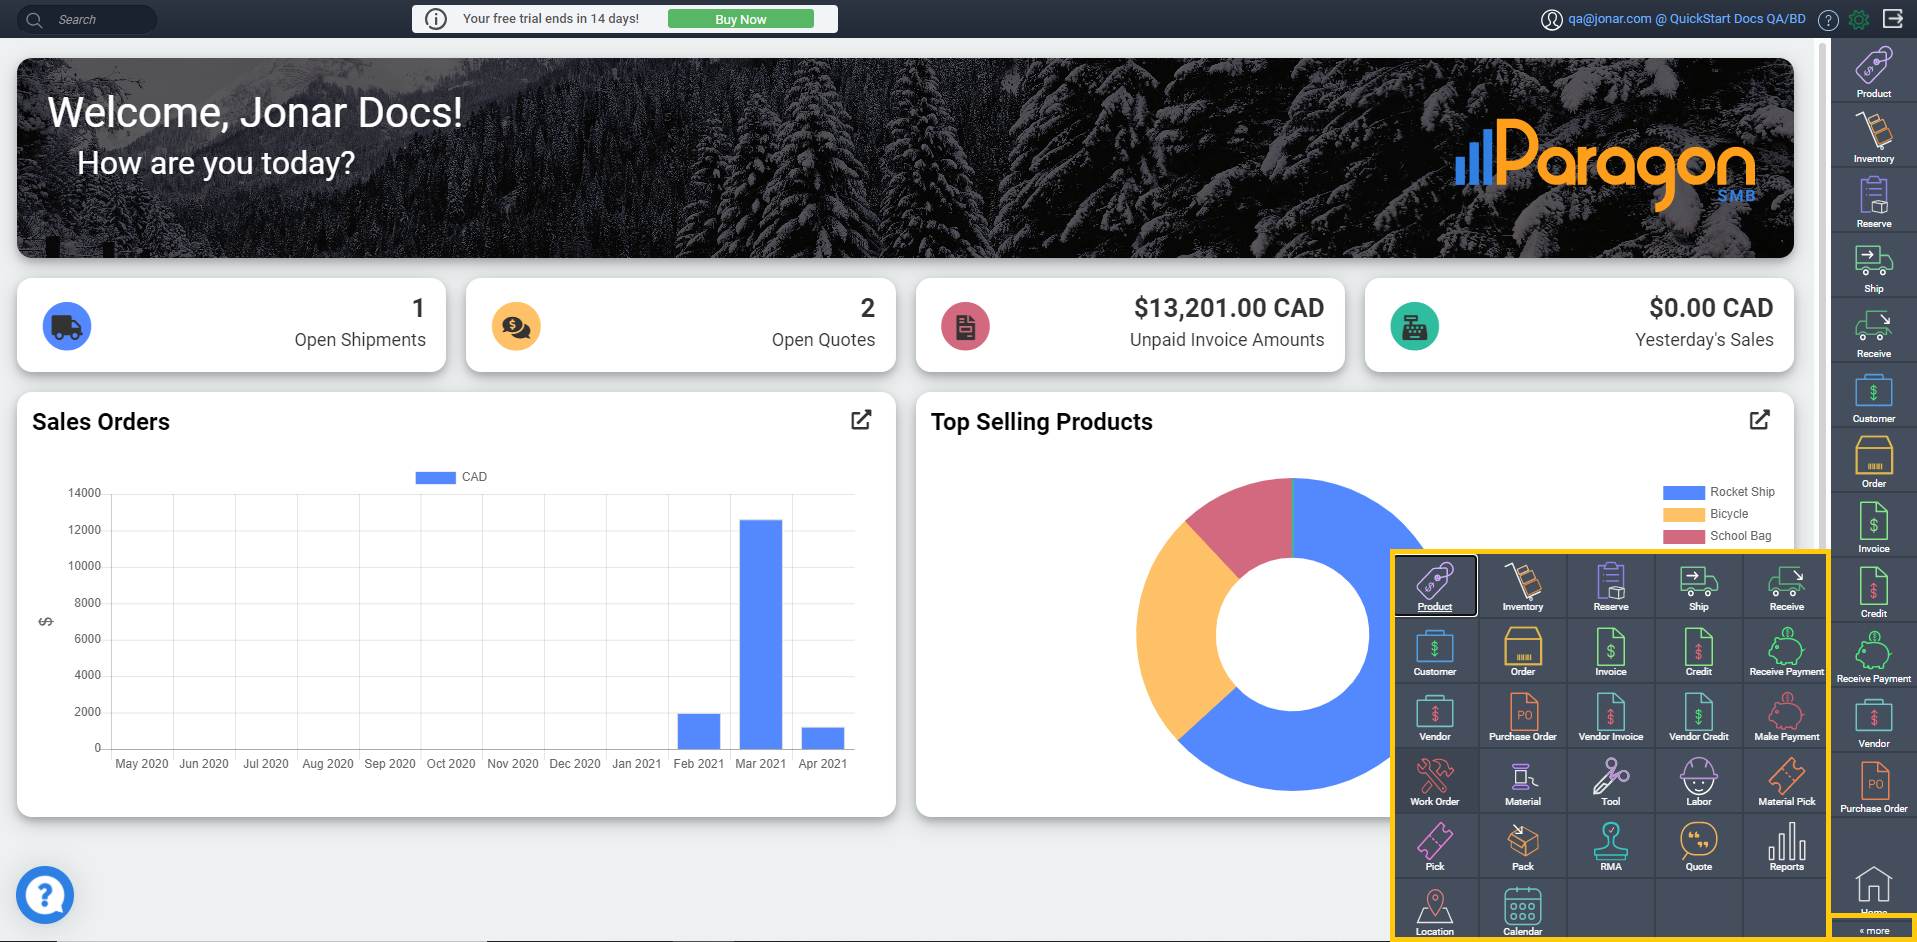Select Invoice in the expanded module grid

1611,650
